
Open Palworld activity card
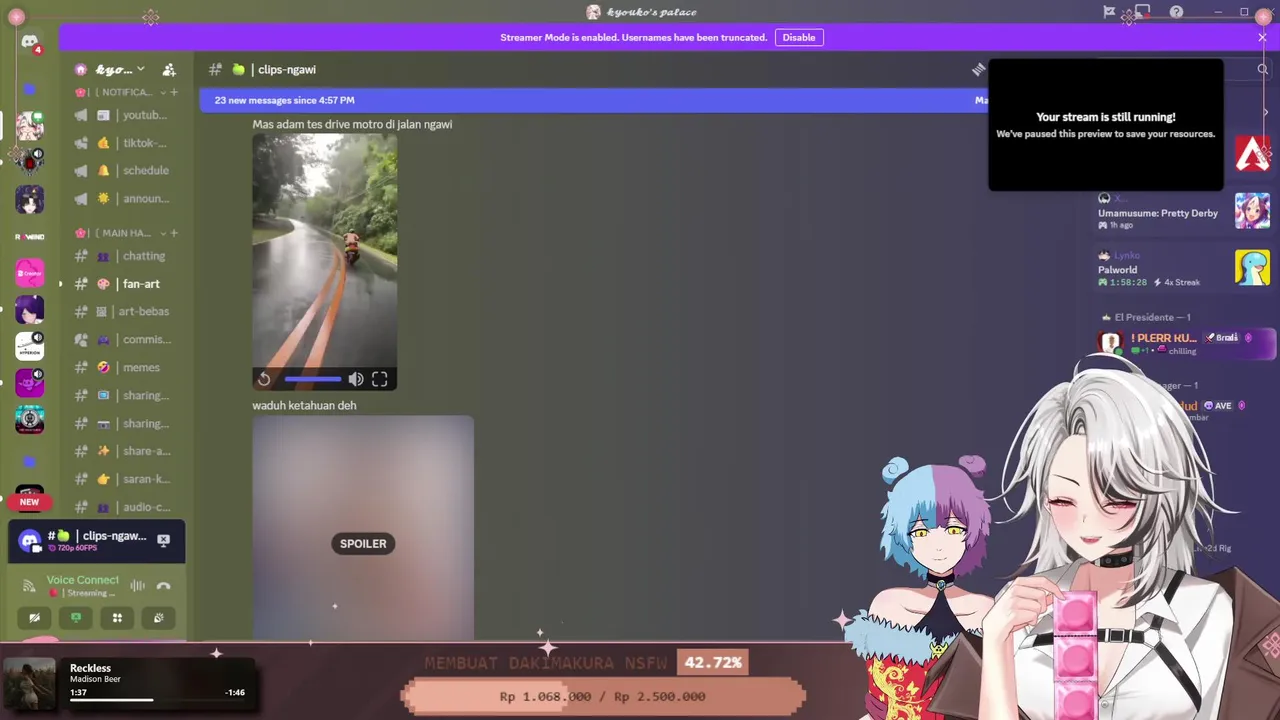click(1183, 268)
